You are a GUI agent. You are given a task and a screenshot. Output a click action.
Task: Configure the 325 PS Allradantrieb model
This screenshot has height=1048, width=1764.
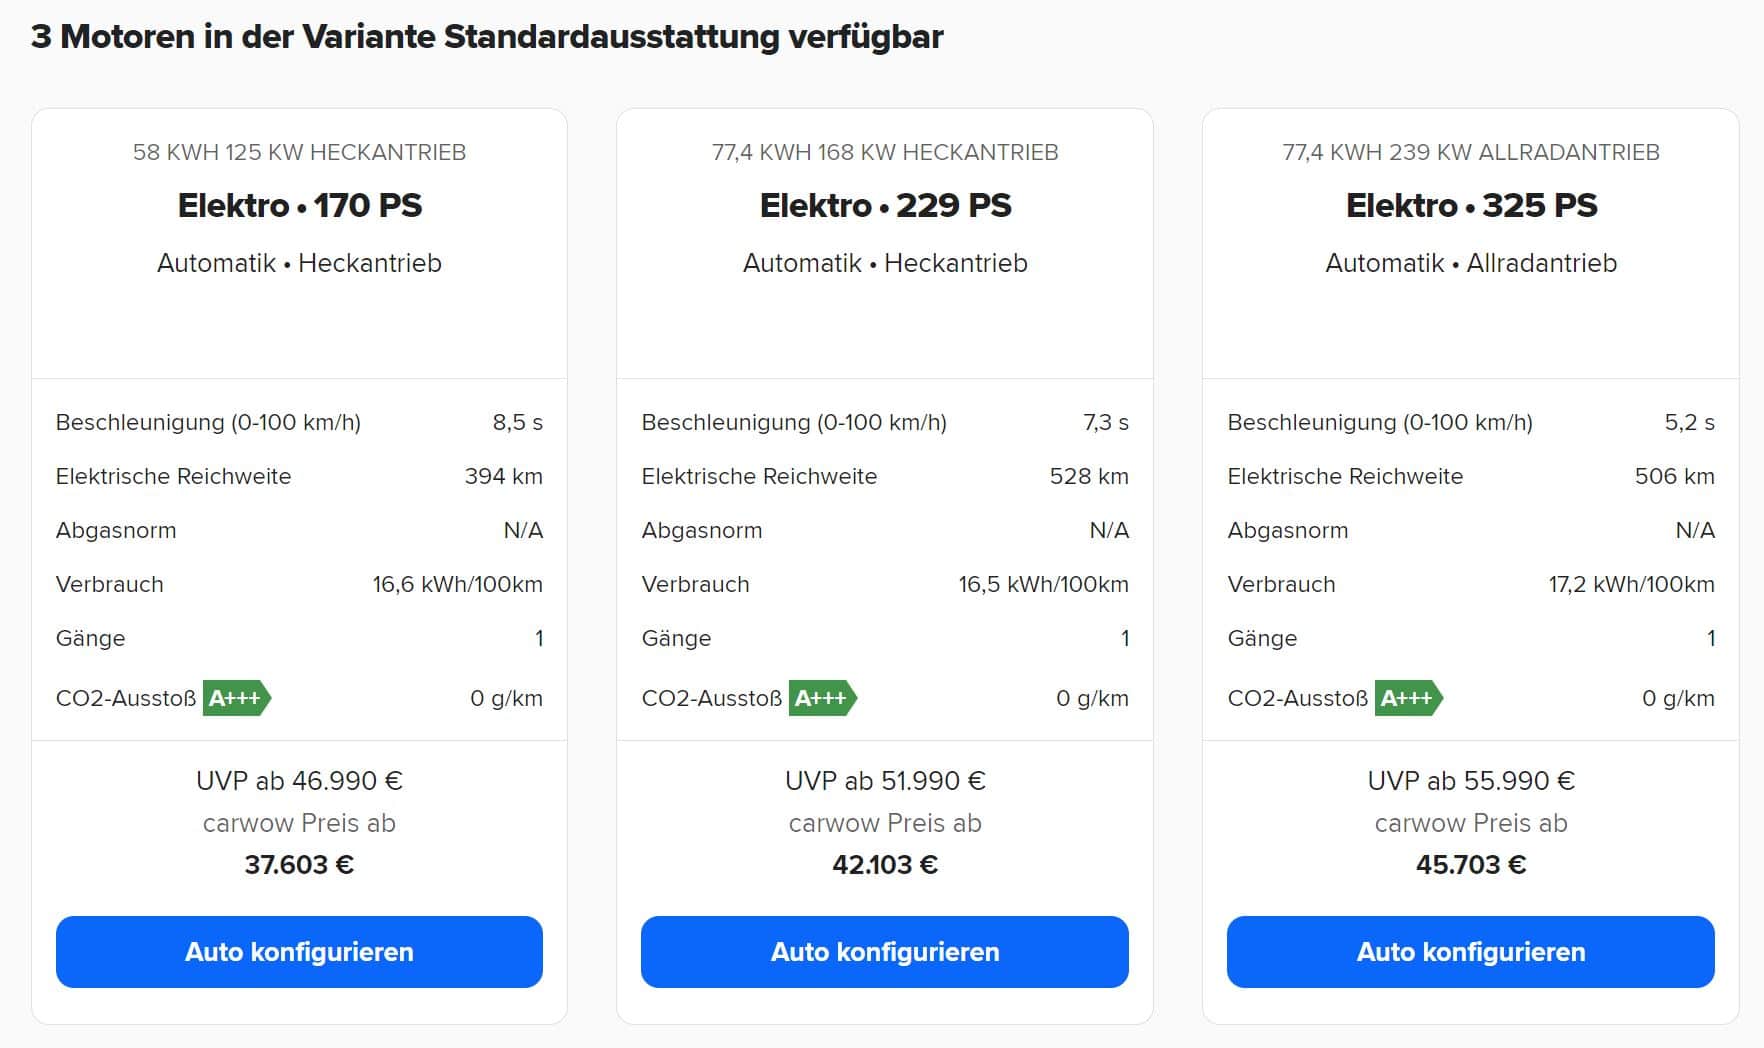[x=1471, y=952]
